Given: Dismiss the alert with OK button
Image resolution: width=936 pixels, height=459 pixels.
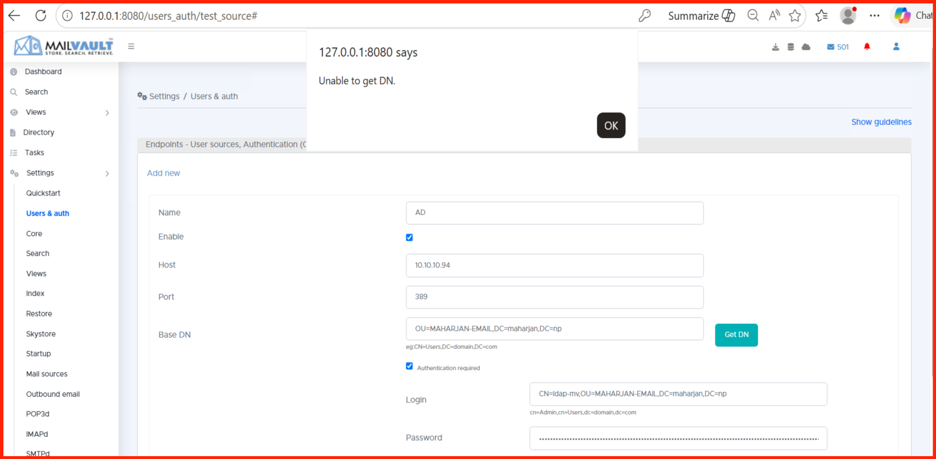Looking at the screenshot, I should click(x=611, y=125).
